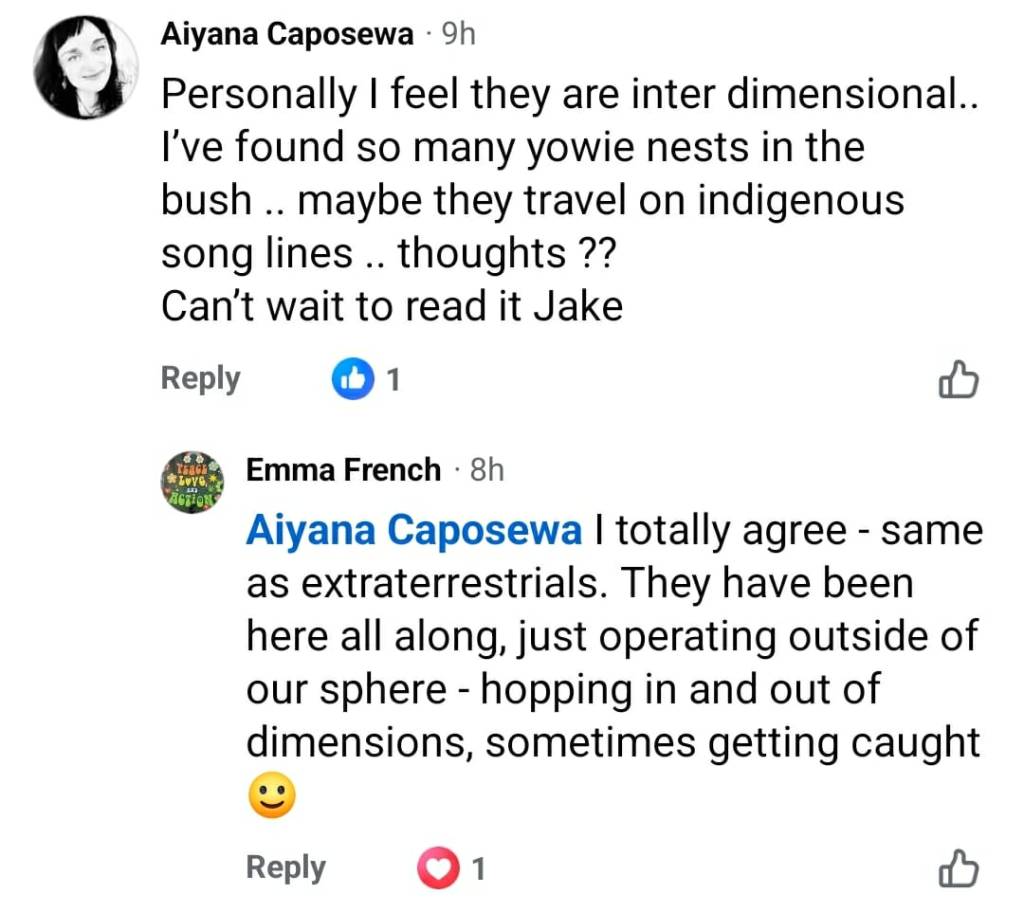1024x912 pixels.
Task: Open blue like reaction on Aiyana's comment
Action: [350, 379]
